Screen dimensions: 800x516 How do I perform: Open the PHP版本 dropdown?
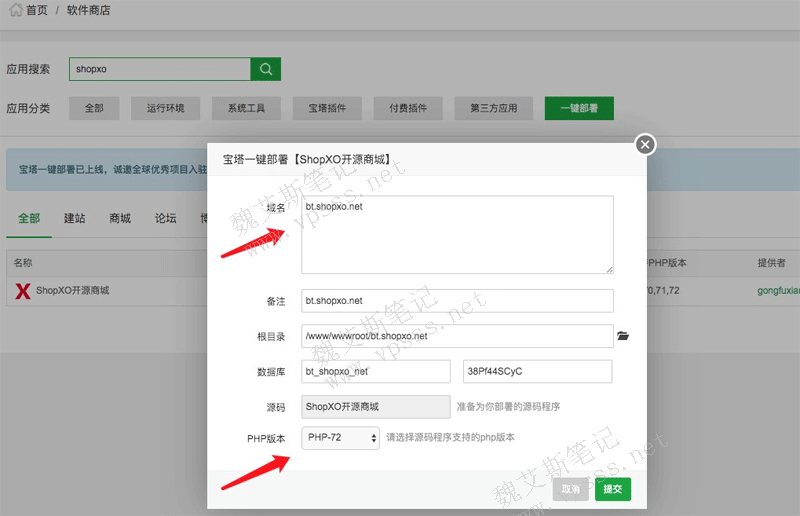(341, 438)
